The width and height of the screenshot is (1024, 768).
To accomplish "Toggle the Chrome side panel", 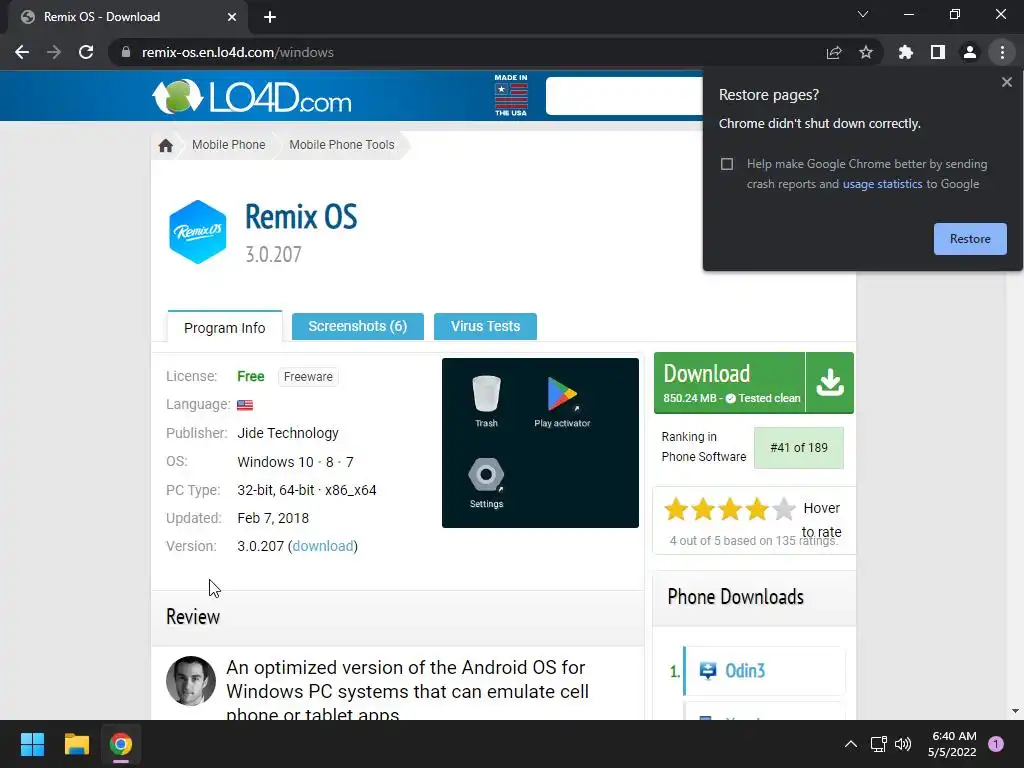I will (x=938, y=52).
